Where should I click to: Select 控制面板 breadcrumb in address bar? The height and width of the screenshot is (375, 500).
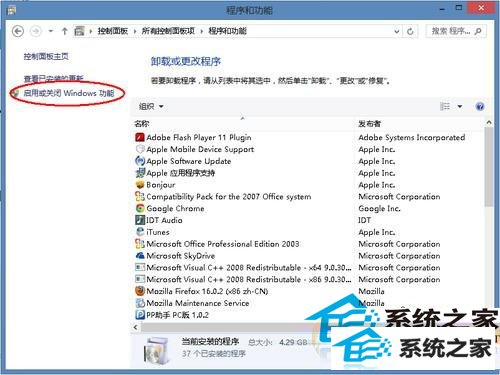pos(113,31)
